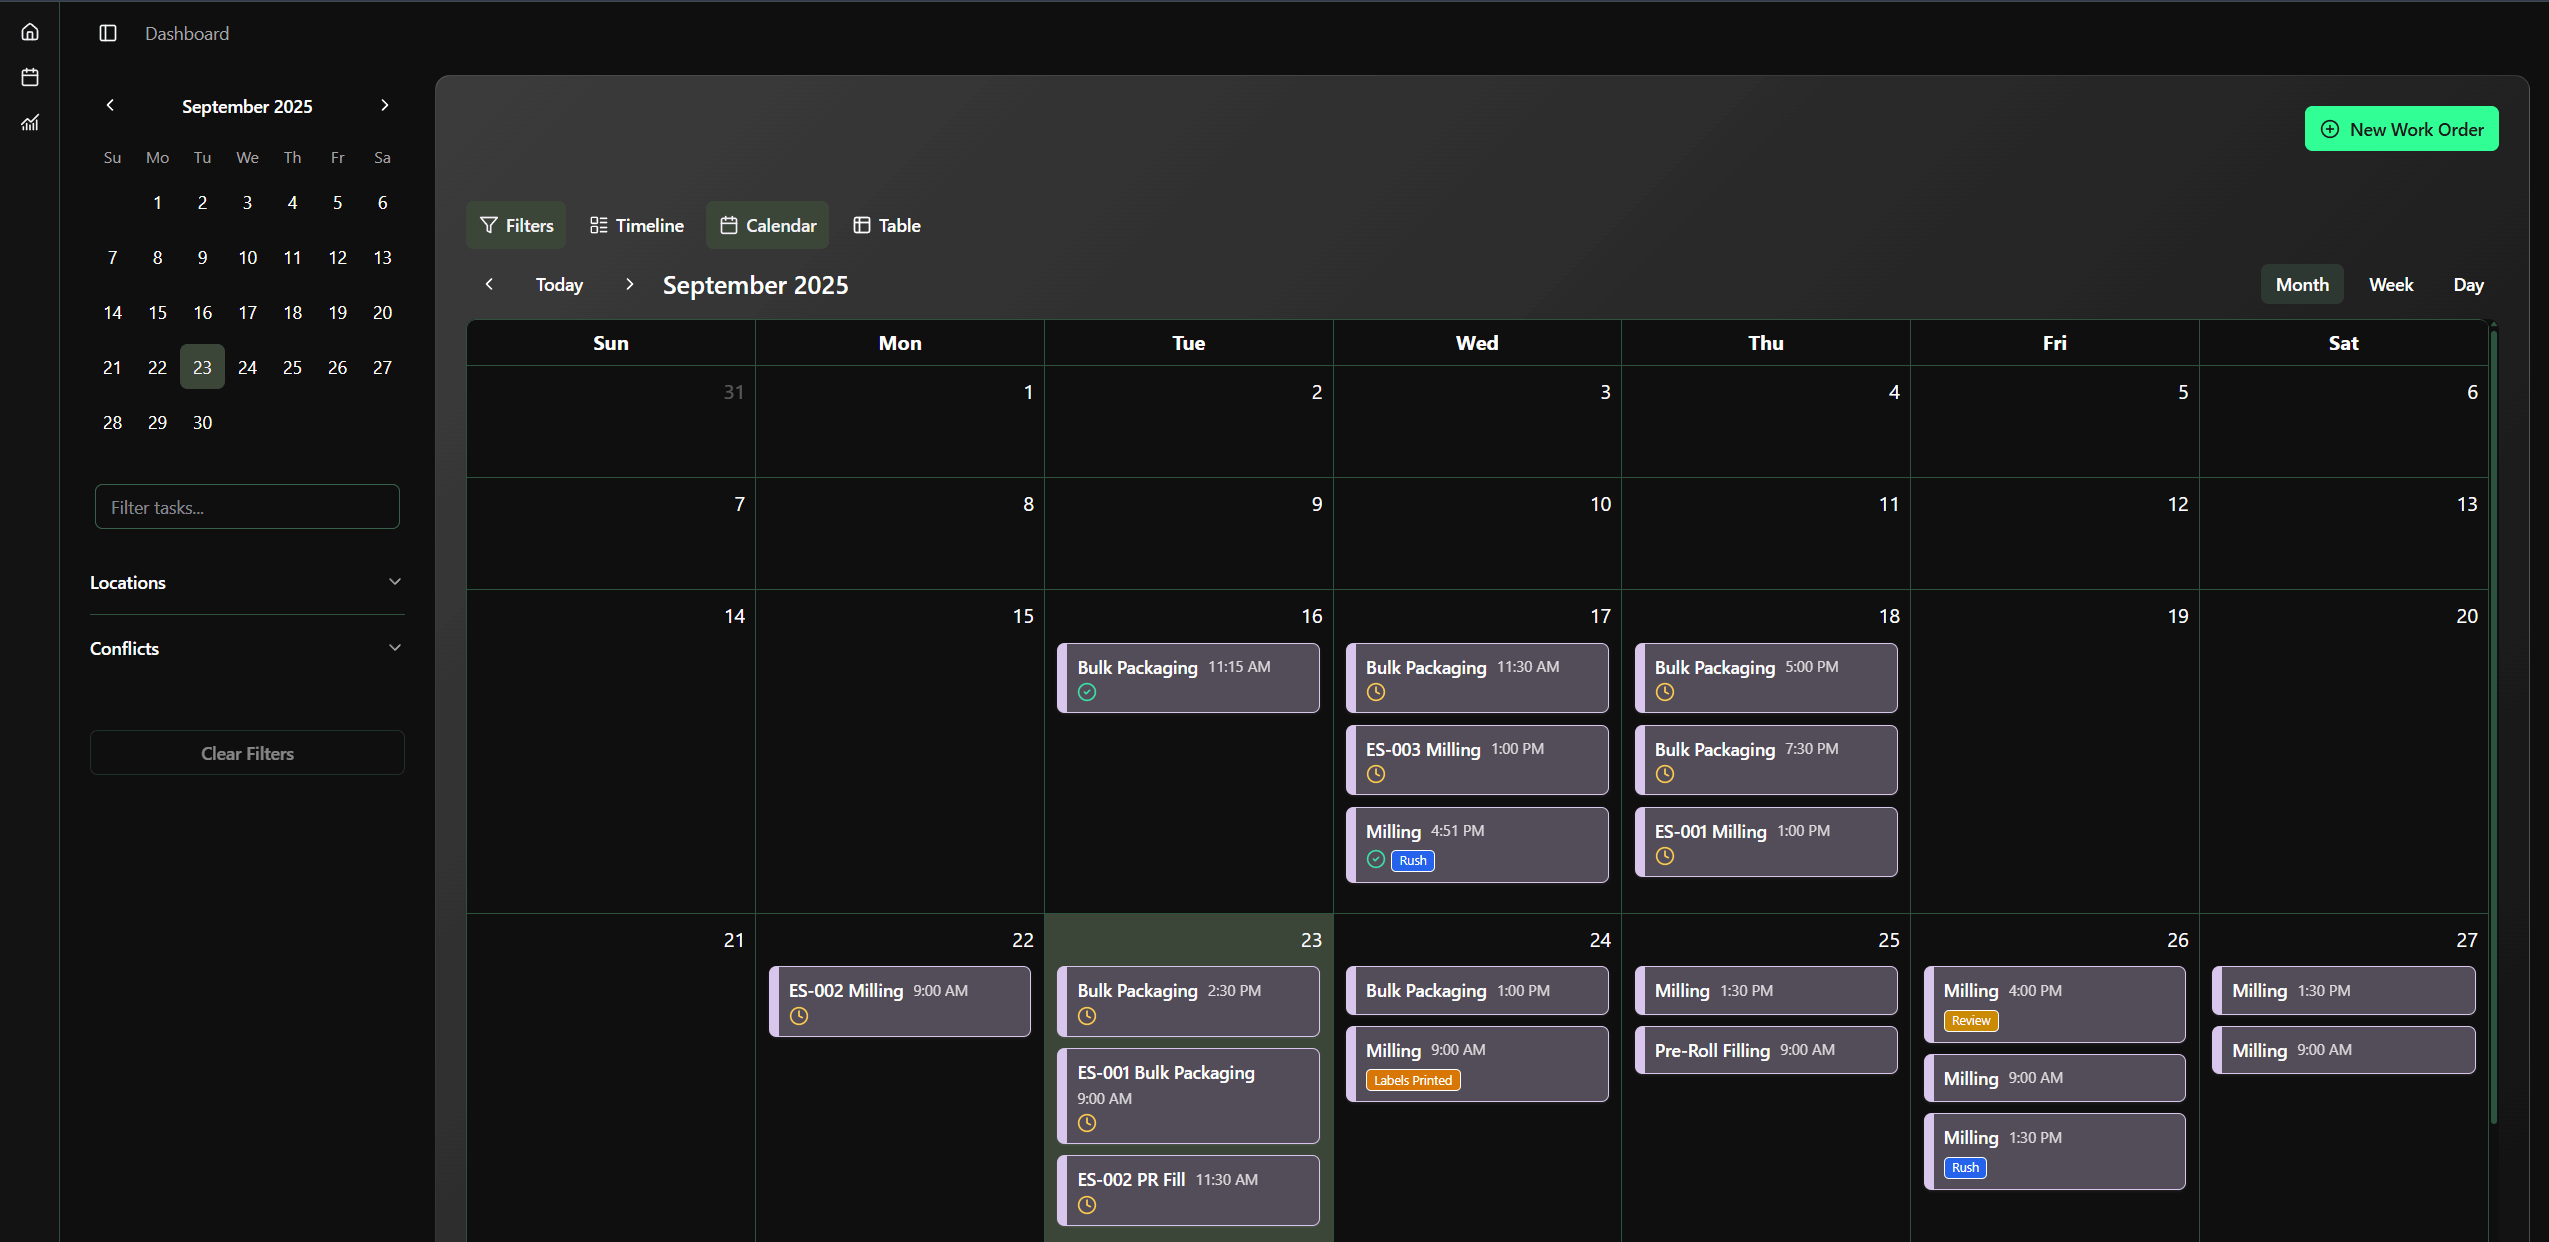This screenshot has height=1242, width=2549.
Task: Switch to Day view
Action: pyautogui.click(x=2467, y=284)
